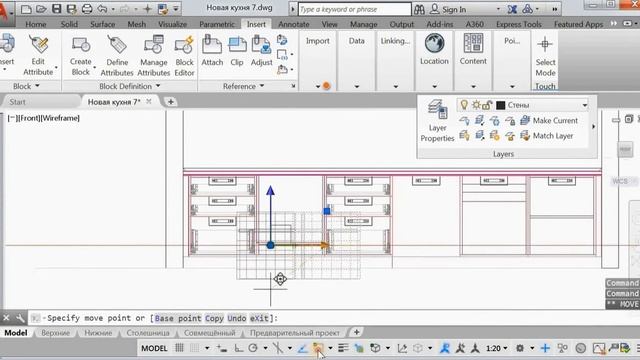The height and width of the screenshot is (360, 640).
Task: Open the Стены layer dropdown list
Action: tap(584, 105)
